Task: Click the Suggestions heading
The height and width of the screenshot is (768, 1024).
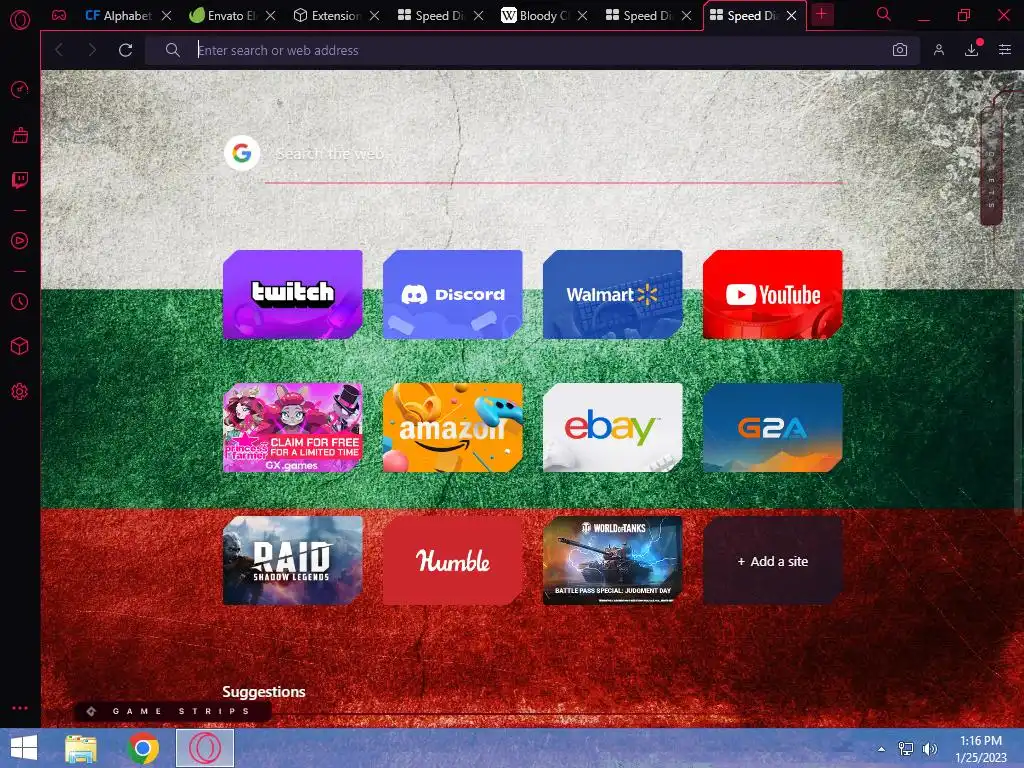Action: tap(264, 692)
